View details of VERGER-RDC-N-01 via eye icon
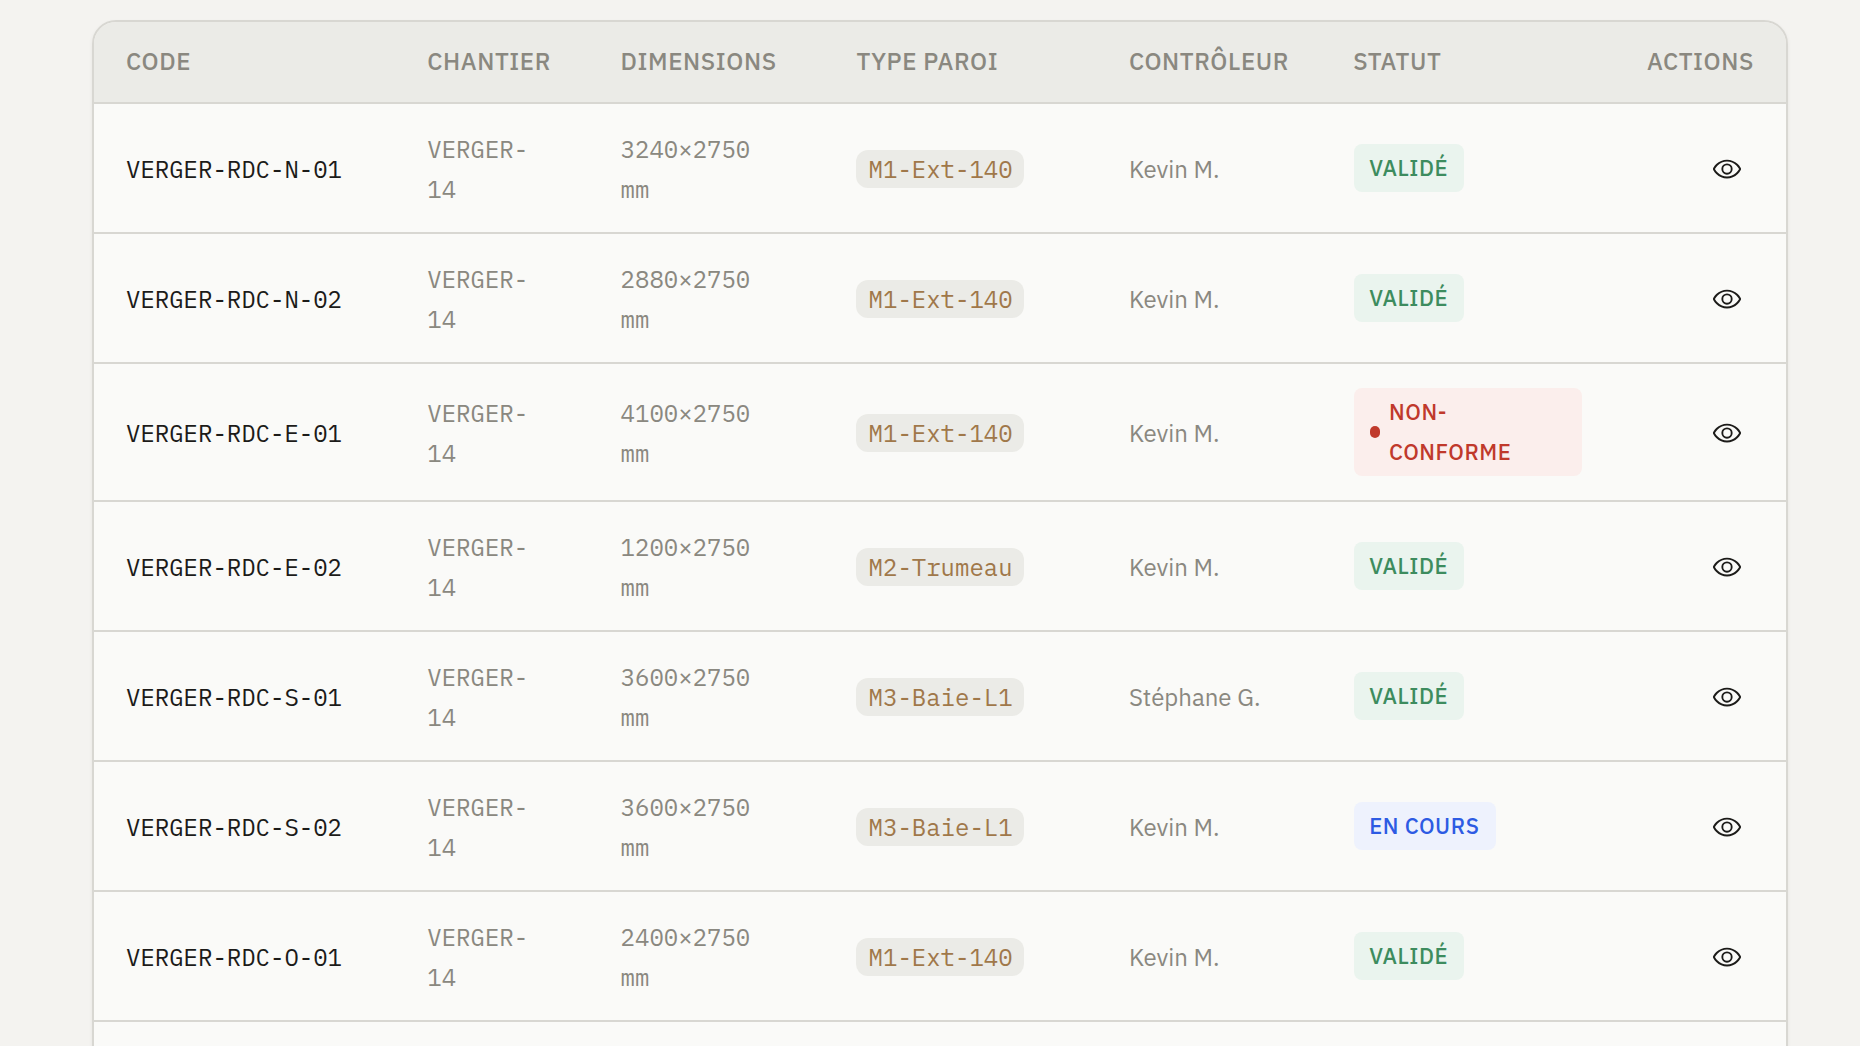Image resolution: width=1860 pixels, height=1046 pixels. (x=1726, y=169)
